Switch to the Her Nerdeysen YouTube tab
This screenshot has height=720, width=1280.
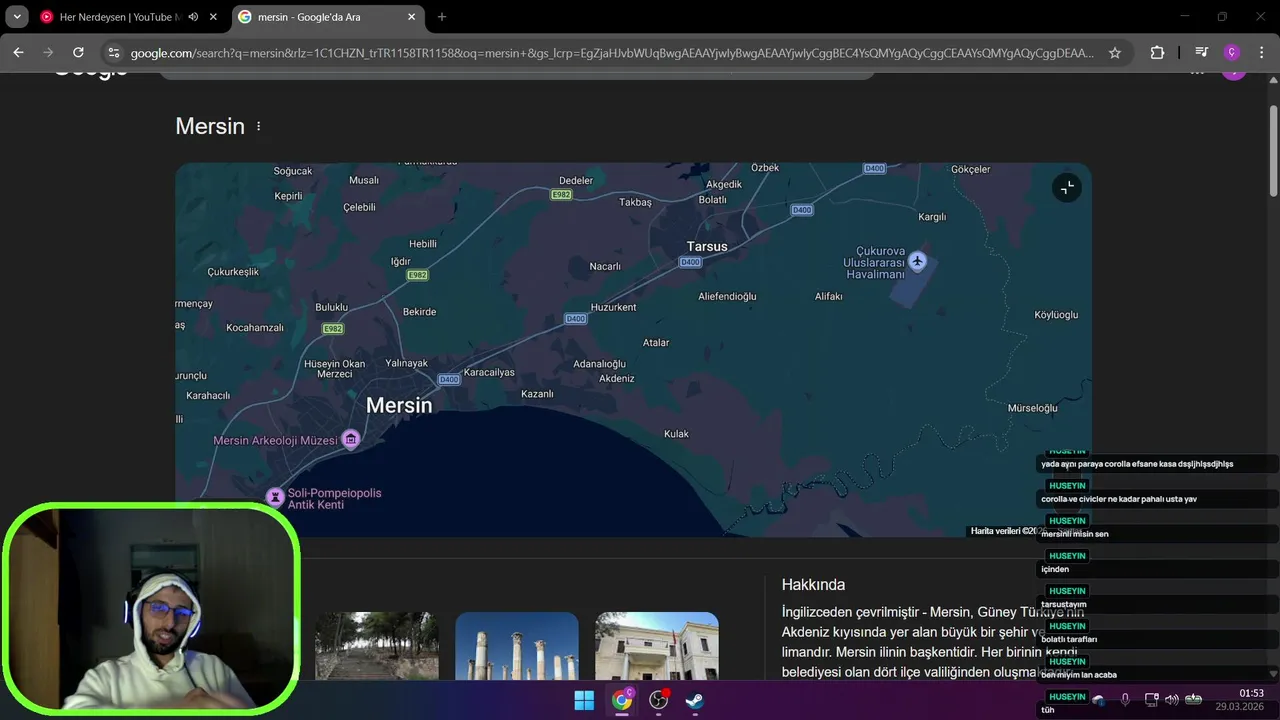tap(120, 17)
